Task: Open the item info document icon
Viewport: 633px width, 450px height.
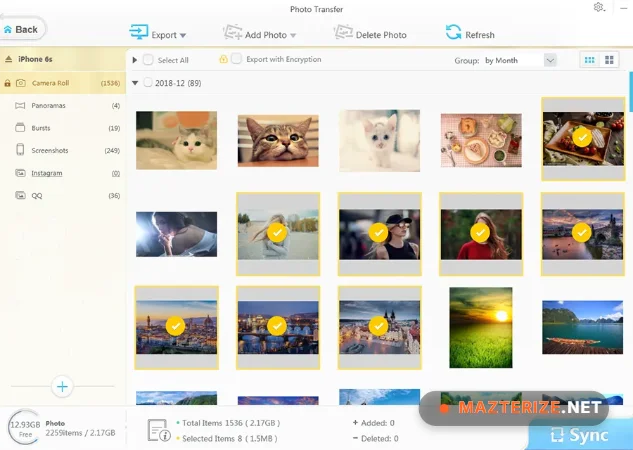Action: click(159, 430)
